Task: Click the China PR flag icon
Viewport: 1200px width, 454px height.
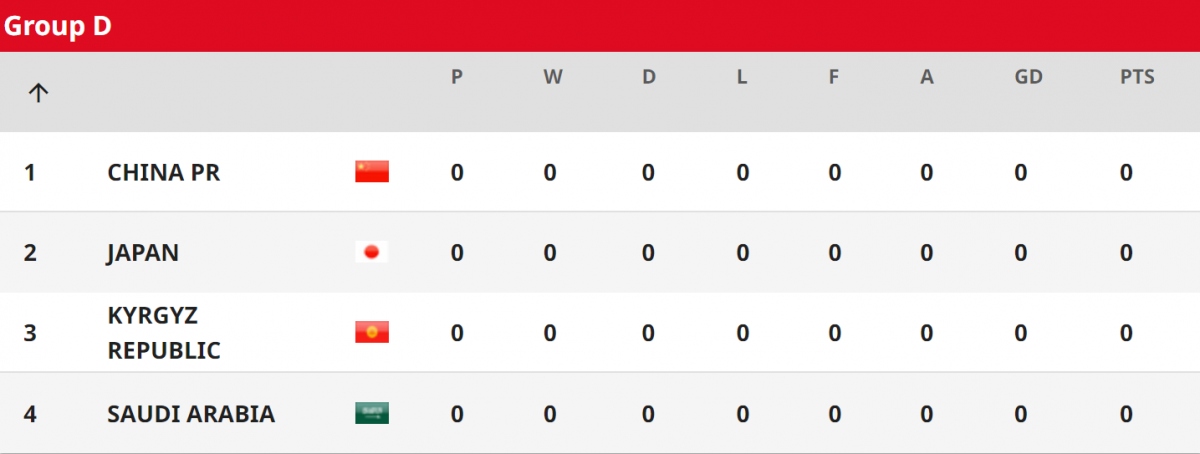Action: pos(372,172)
